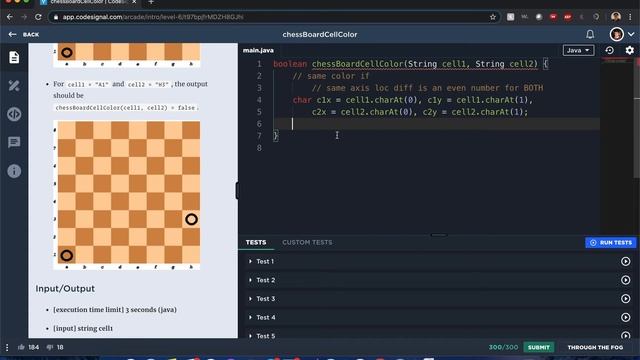Screen dimensions: 640x360
Task: Place cursor on code line 6
Action: (436, 124)
